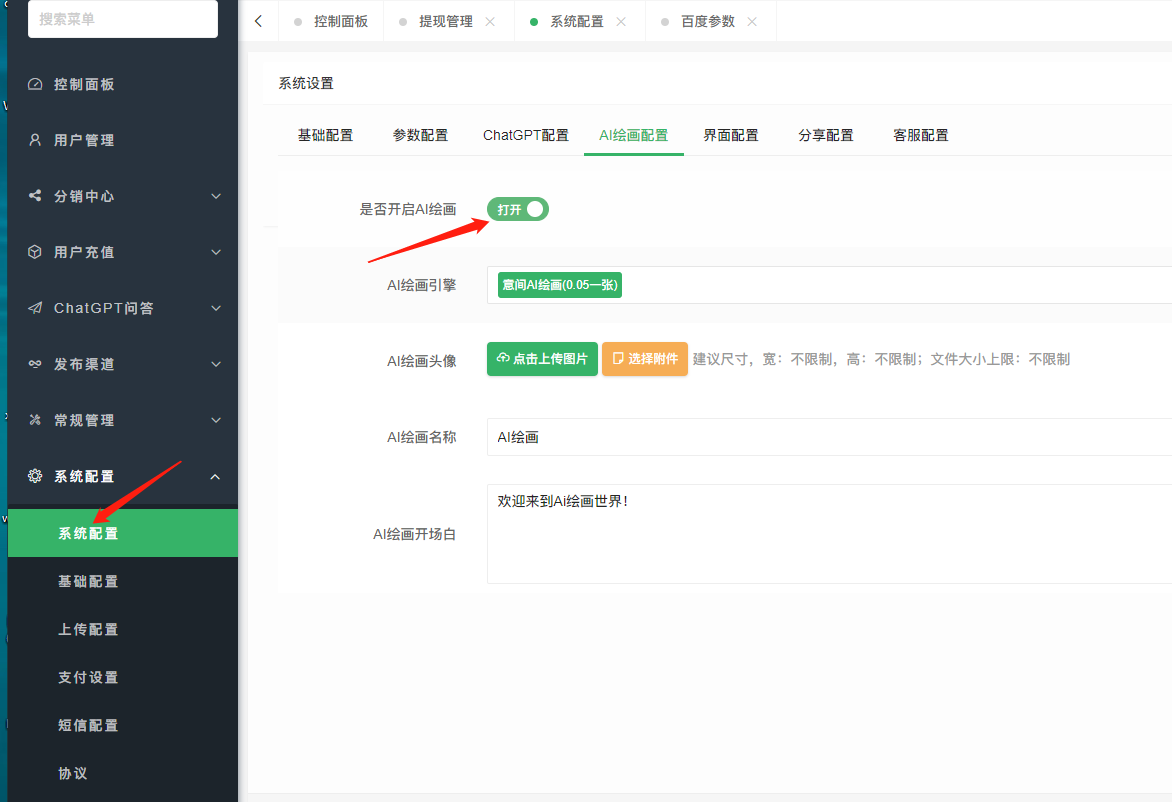Screen dimensions: 1172x802
Task: Click the 搜索菜单 search field
Action: pos(123,19)
